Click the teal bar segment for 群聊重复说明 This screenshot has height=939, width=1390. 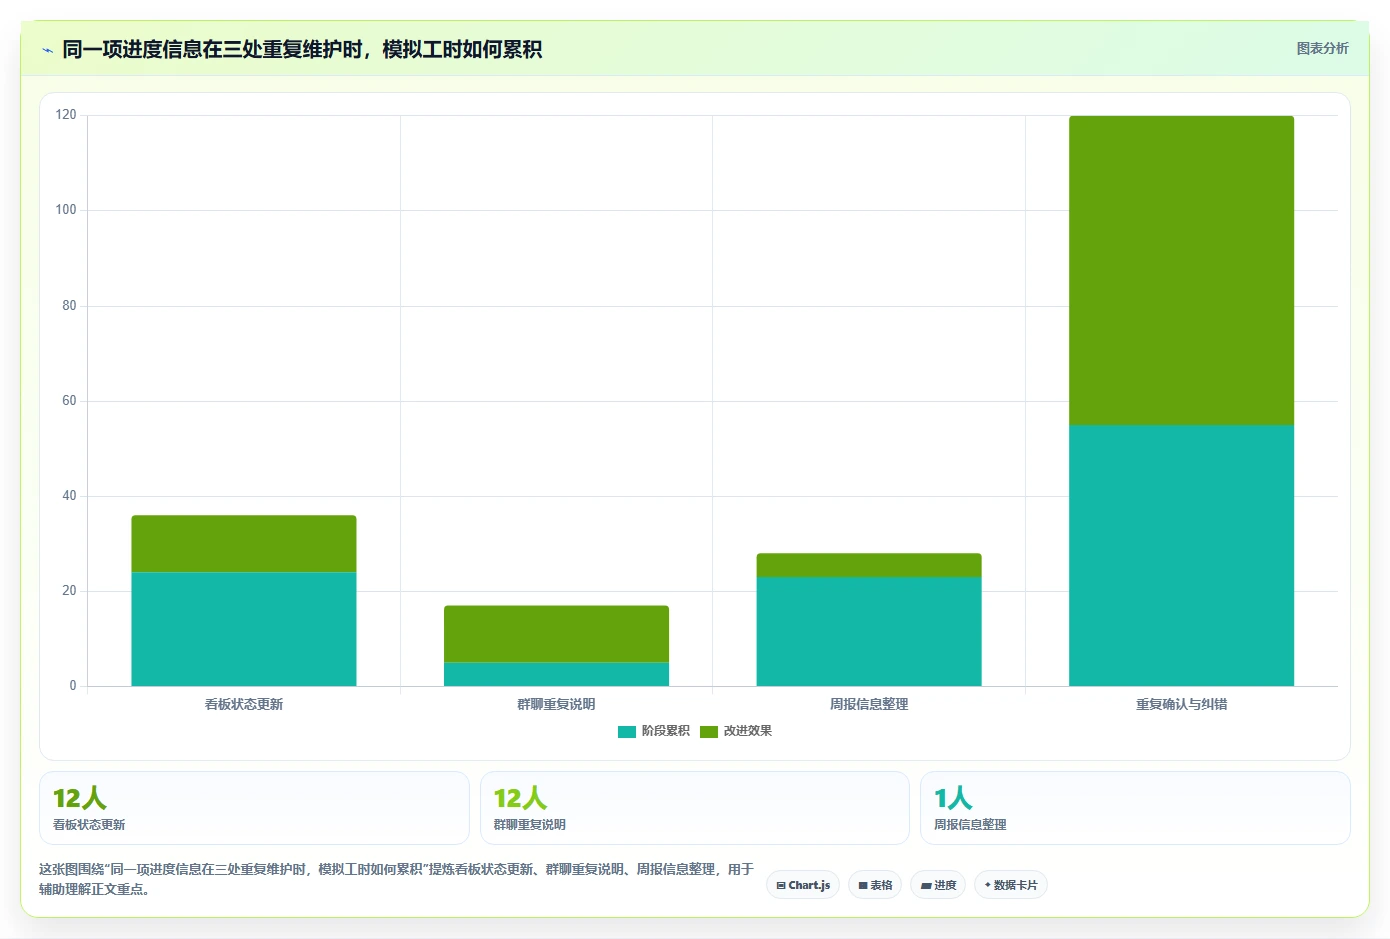point(556,674)
